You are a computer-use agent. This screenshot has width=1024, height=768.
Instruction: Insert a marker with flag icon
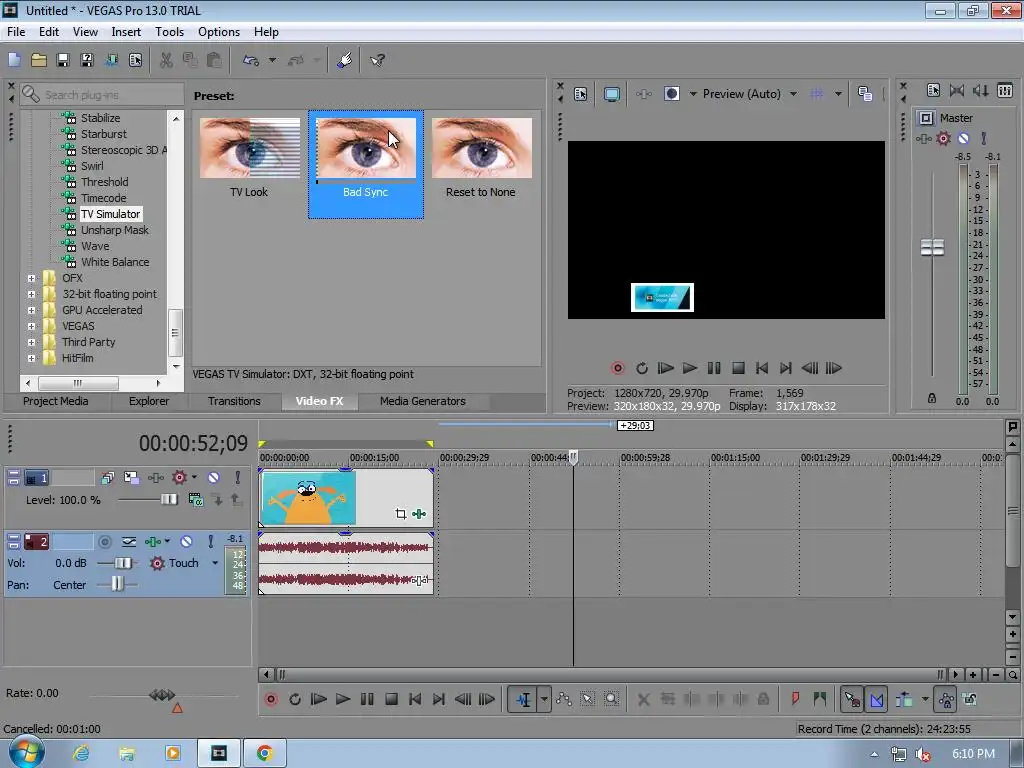click(795, 699)
